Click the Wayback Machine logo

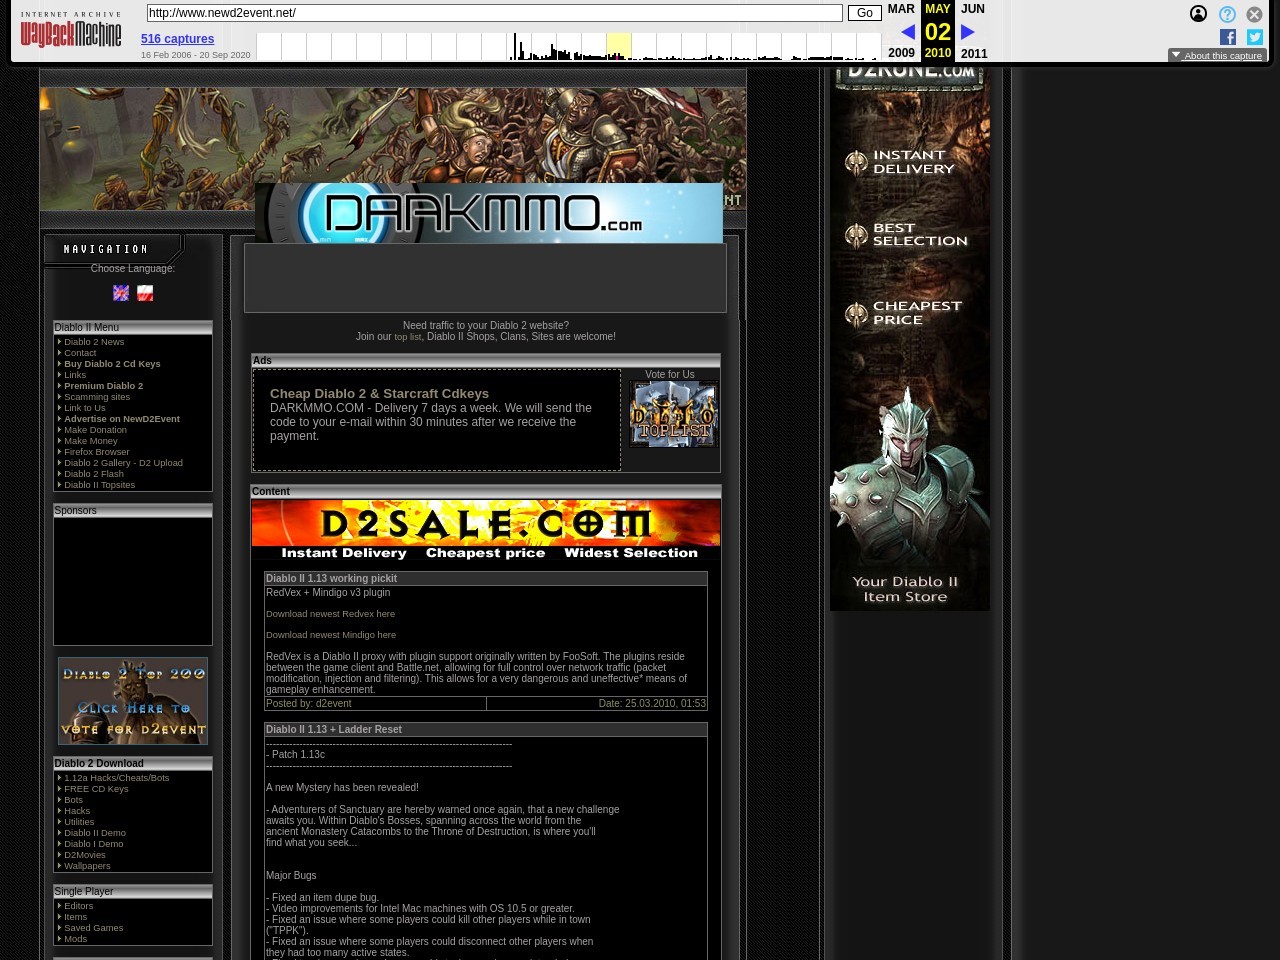(x=71, y=32)
